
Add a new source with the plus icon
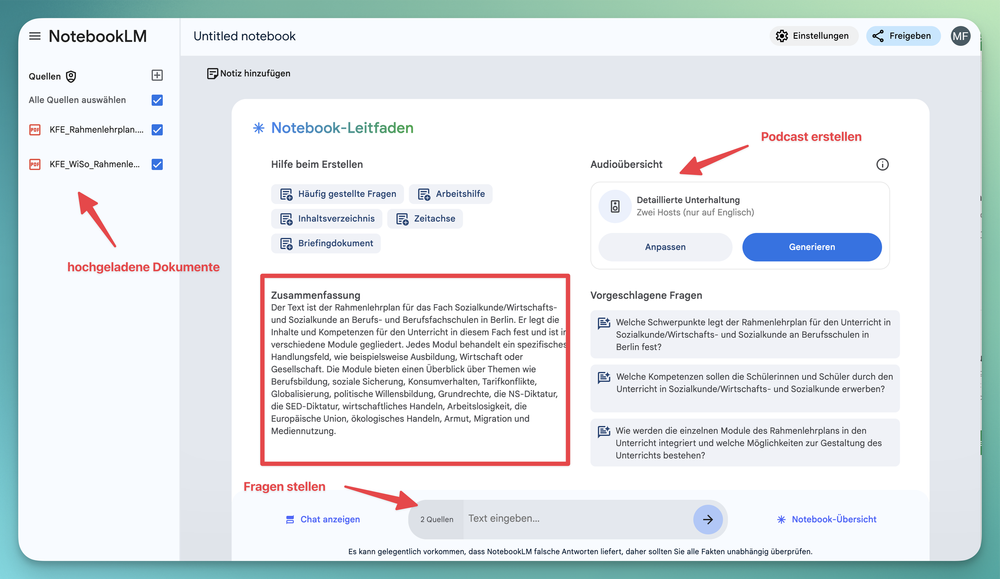pyautogui.click(x=157, y=75)
